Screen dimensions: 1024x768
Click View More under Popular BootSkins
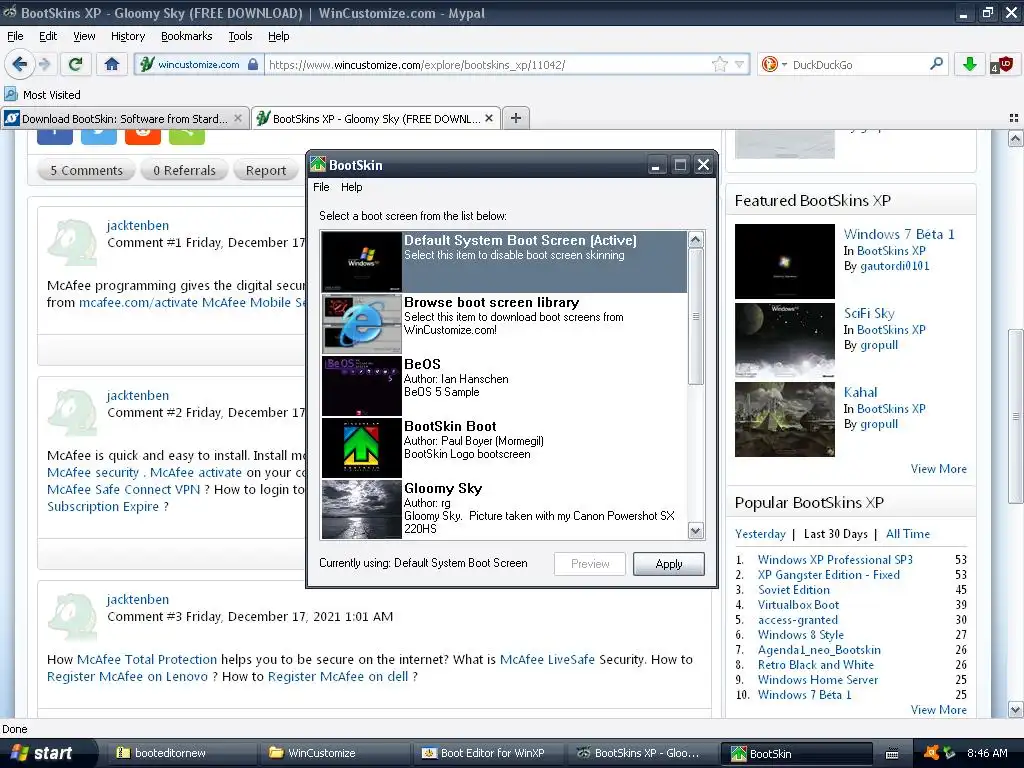point(938,710)
